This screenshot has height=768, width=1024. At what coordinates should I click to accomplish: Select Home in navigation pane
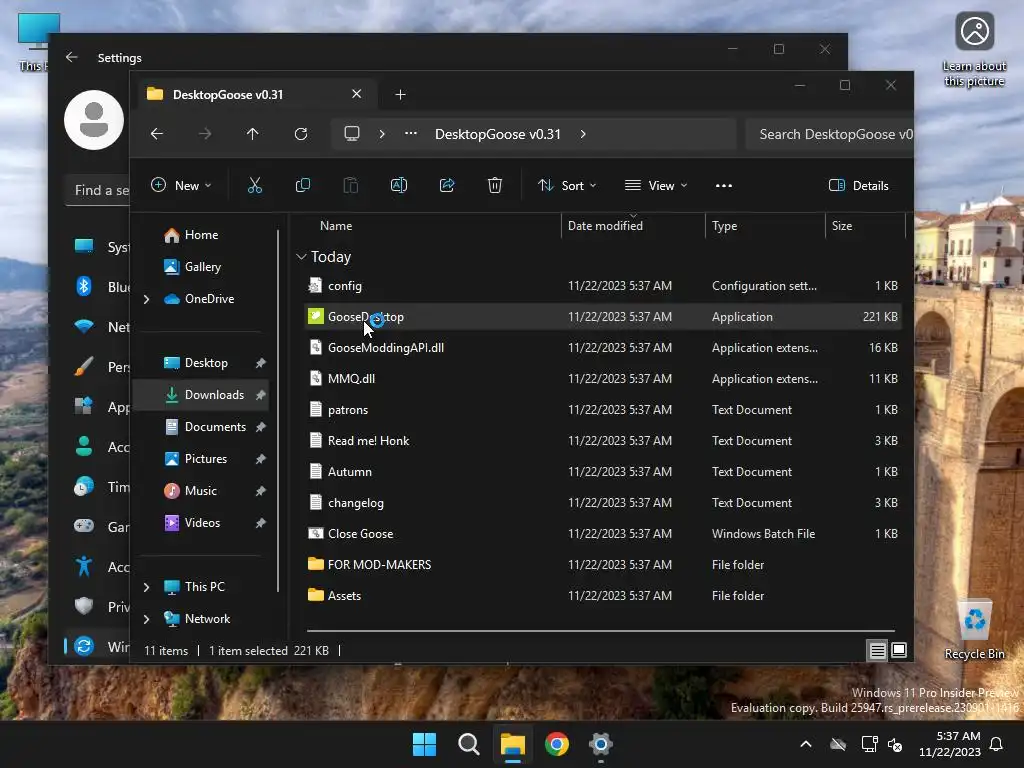(201, 234)
